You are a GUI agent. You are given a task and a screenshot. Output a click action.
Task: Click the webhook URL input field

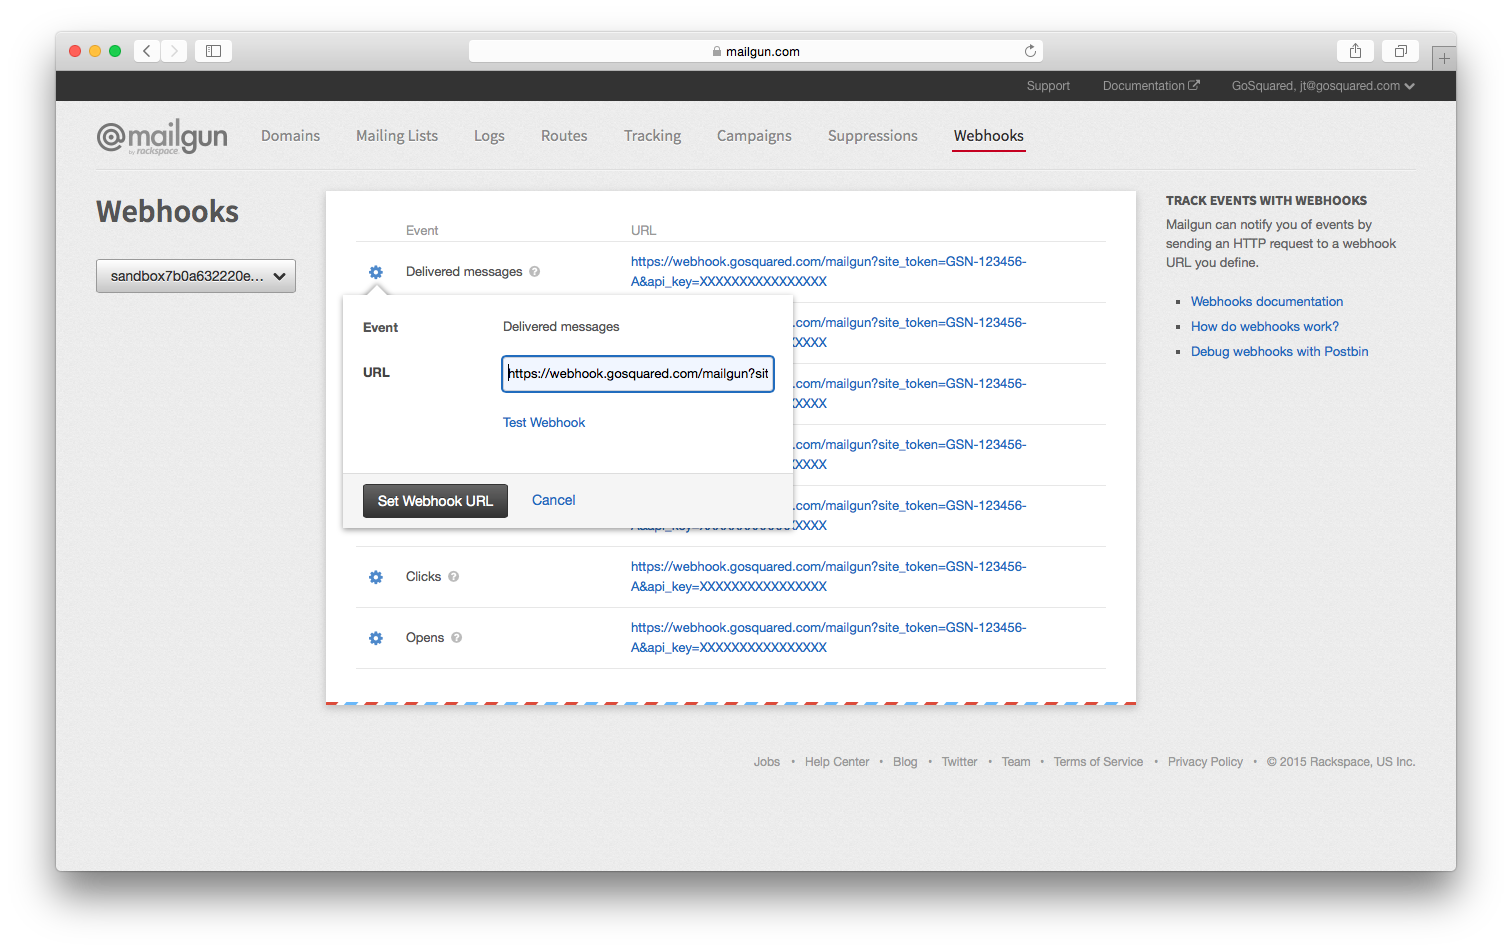pyautogui.click(x=638, y=374)
